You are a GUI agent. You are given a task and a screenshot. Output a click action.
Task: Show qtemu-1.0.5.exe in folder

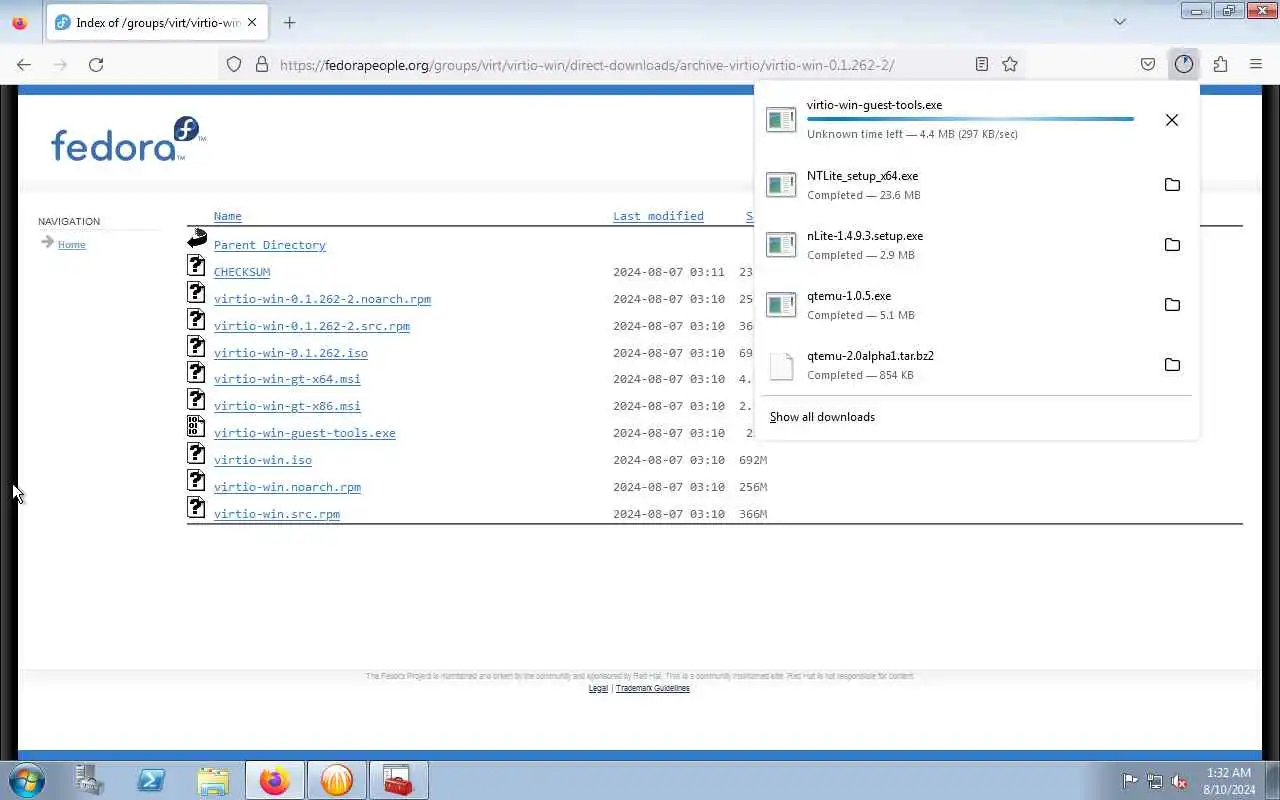point(1172,305)
